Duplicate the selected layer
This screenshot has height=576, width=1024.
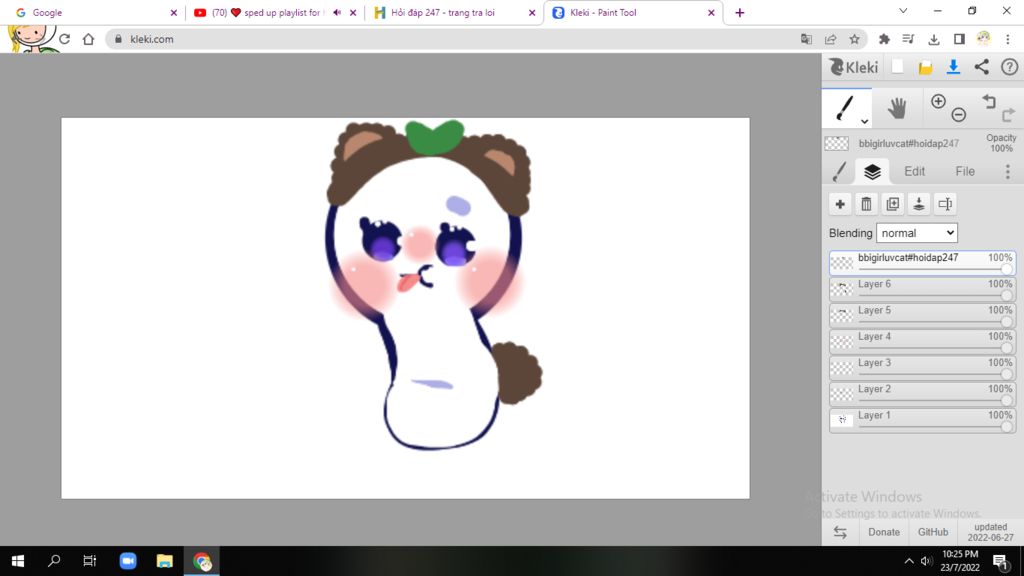click(x=893, y=204)
